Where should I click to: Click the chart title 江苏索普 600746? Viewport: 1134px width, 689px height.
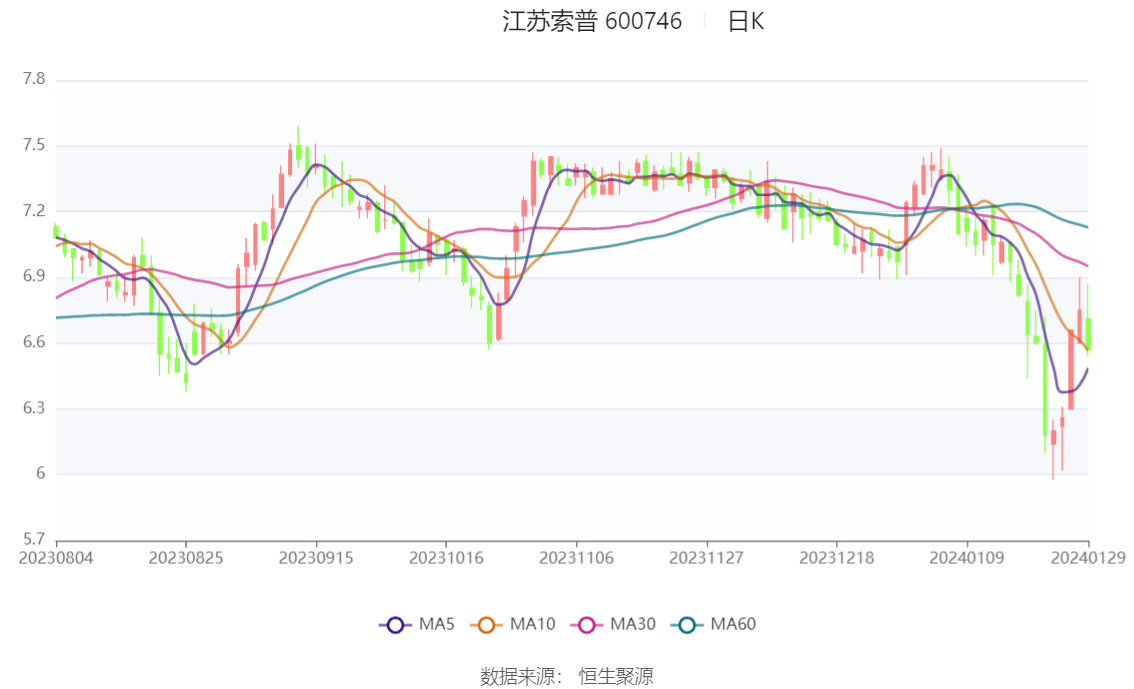[x=592, y=21]
